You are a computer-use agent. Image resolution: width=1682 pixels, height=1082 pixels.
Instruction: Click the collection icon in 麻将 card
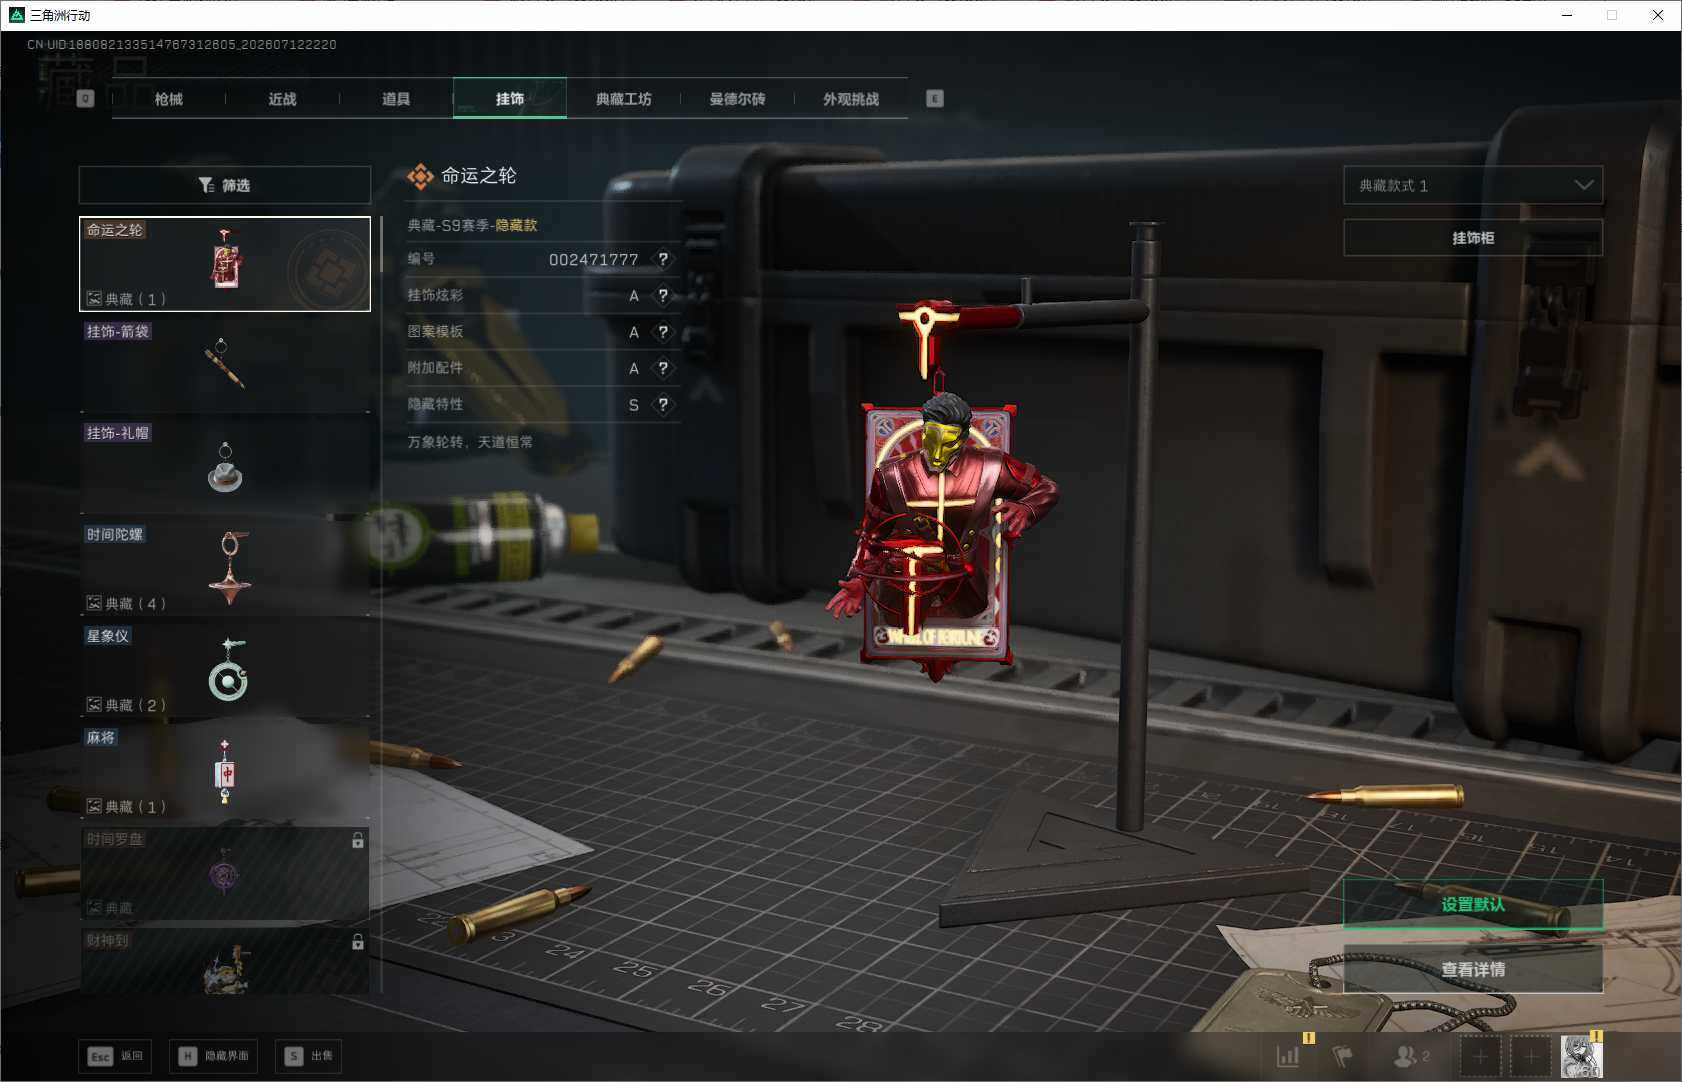(94, 806)
